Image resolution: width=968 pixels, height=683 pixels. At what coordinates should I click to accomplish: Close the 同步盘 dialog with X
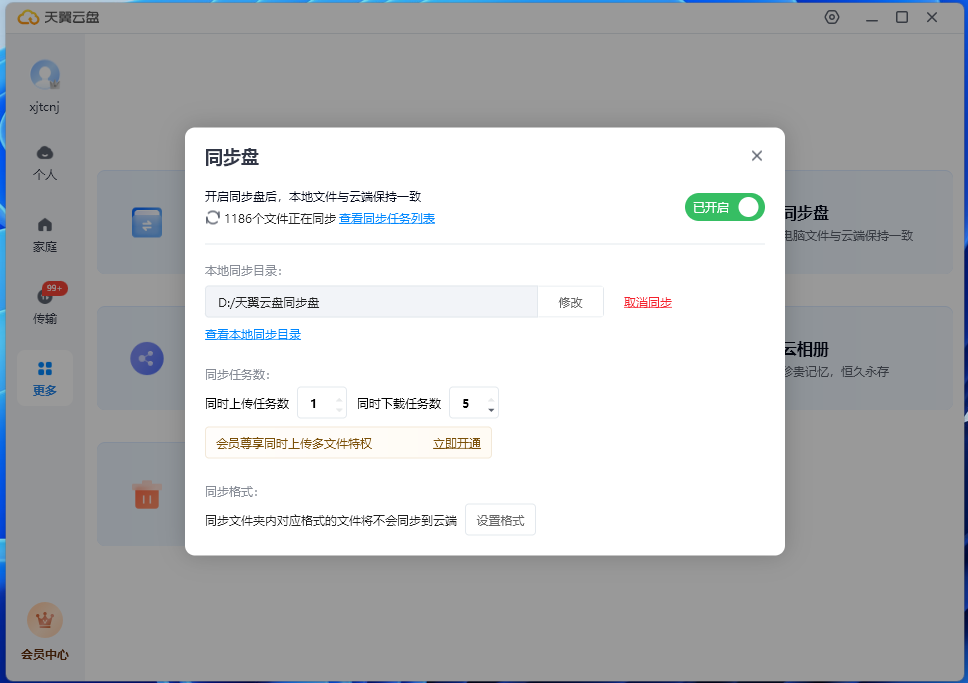point(757,156)
